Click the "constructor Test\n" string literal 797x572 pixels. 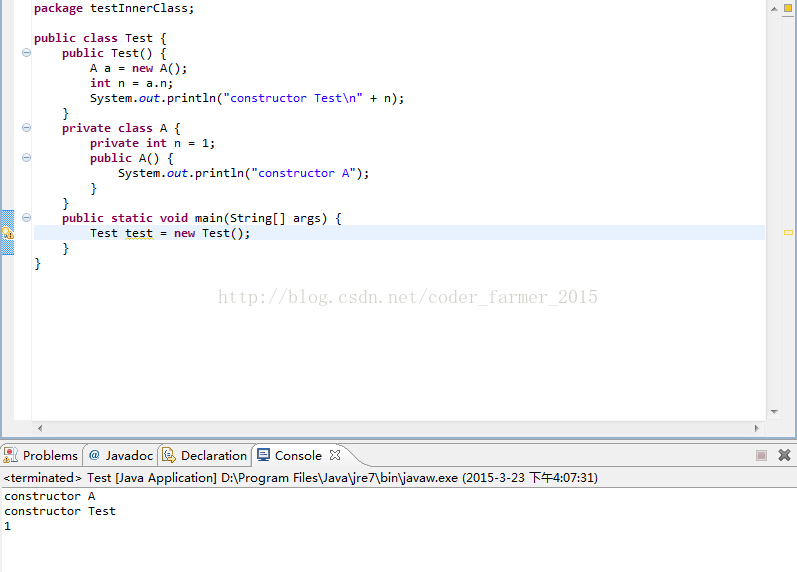click(293, 98)
